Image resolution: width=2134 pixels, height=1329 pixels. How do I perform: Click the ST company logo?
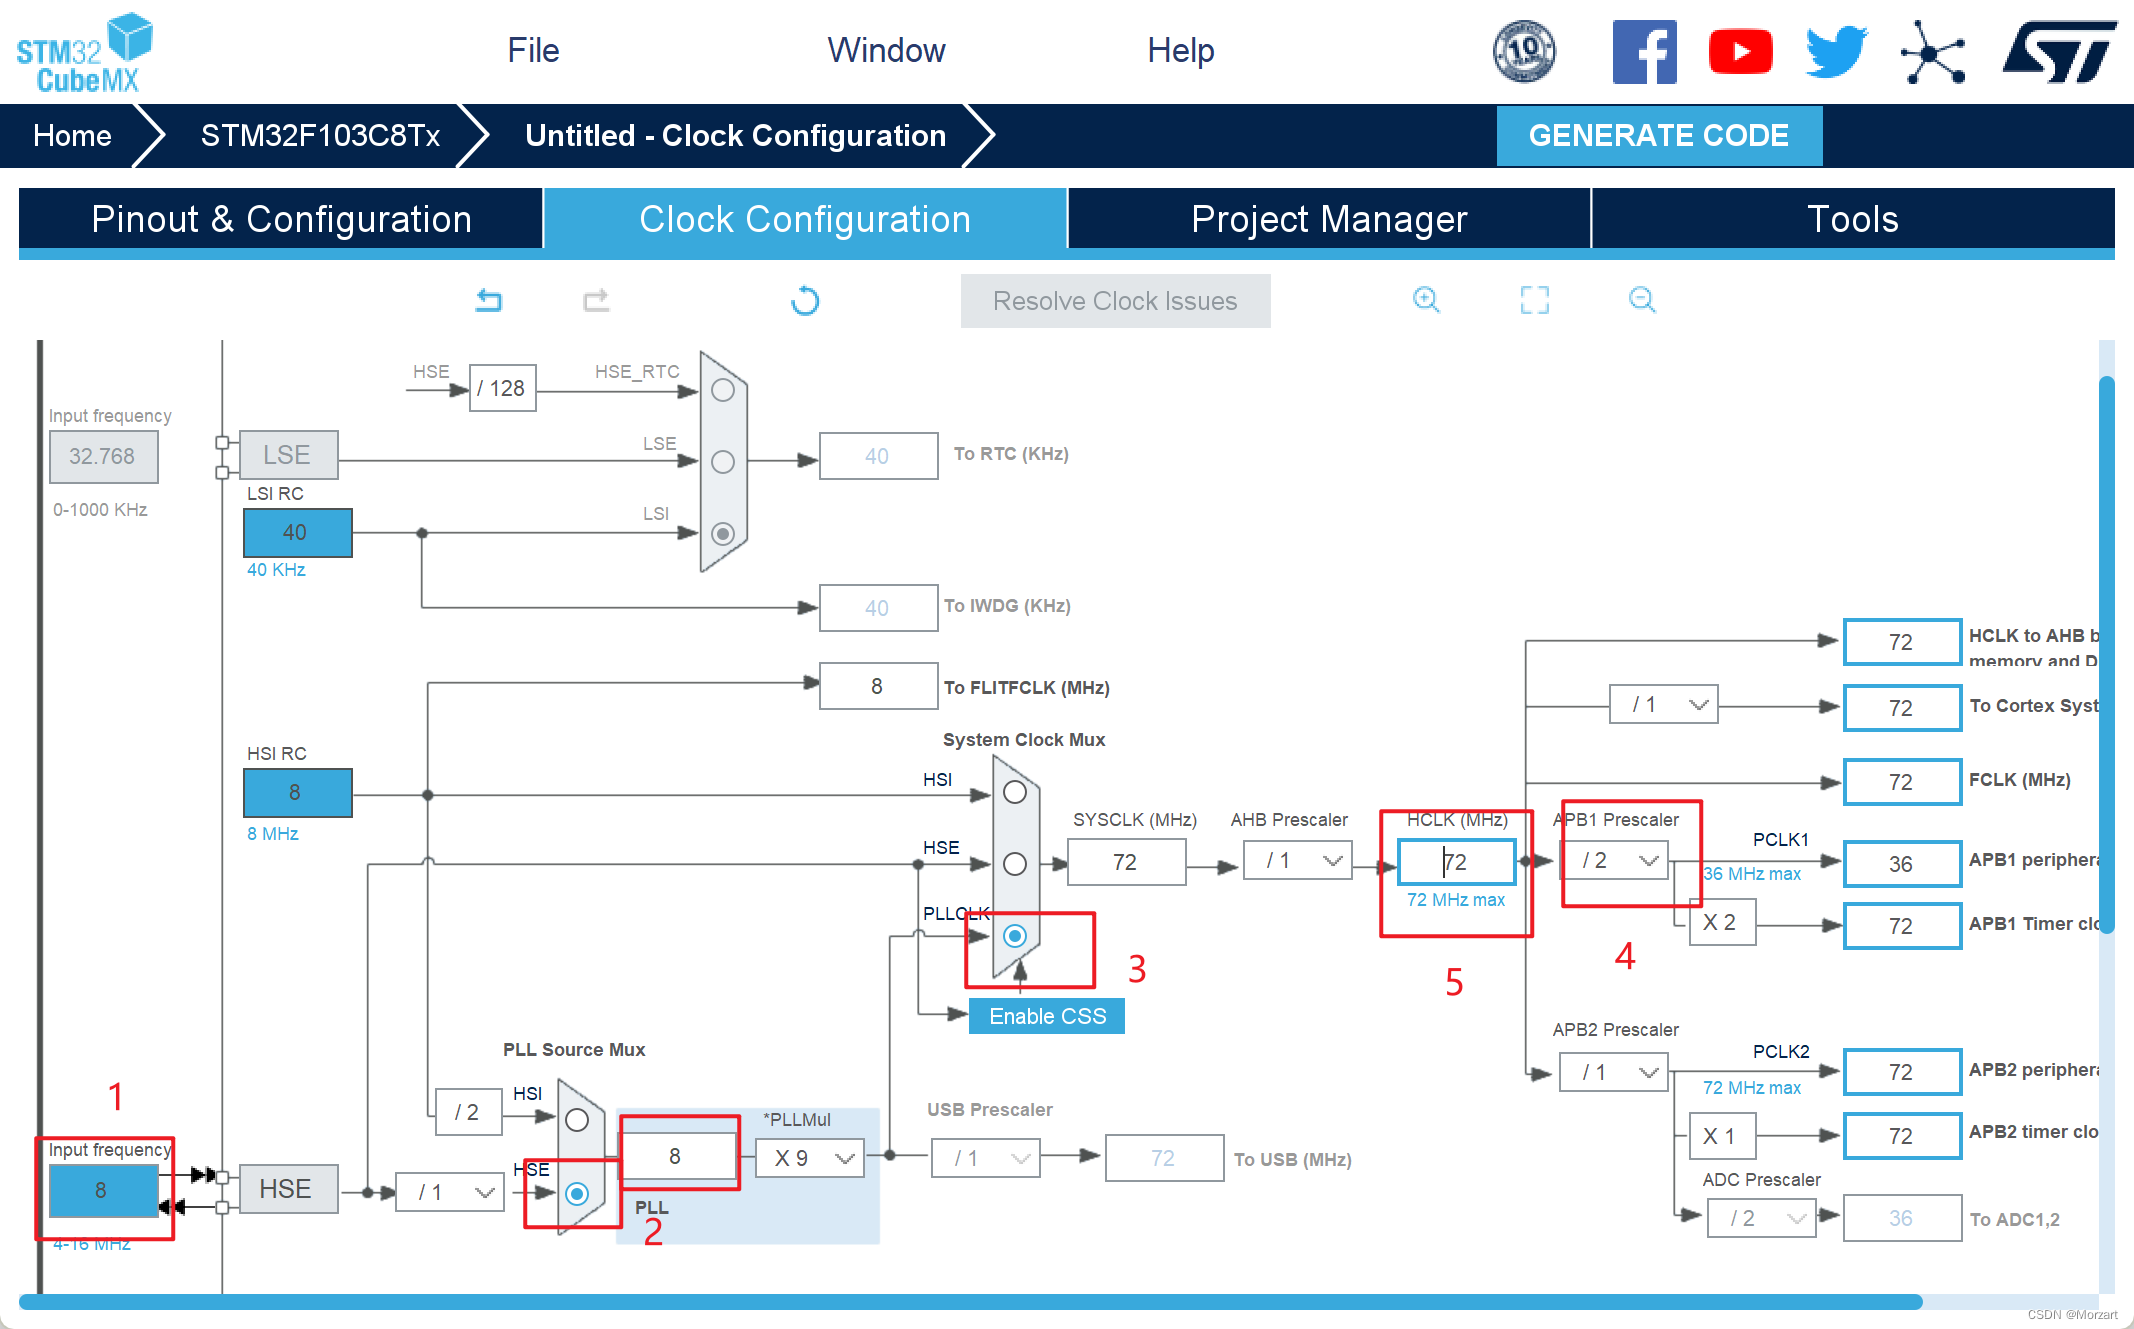tap(2060, 52)
